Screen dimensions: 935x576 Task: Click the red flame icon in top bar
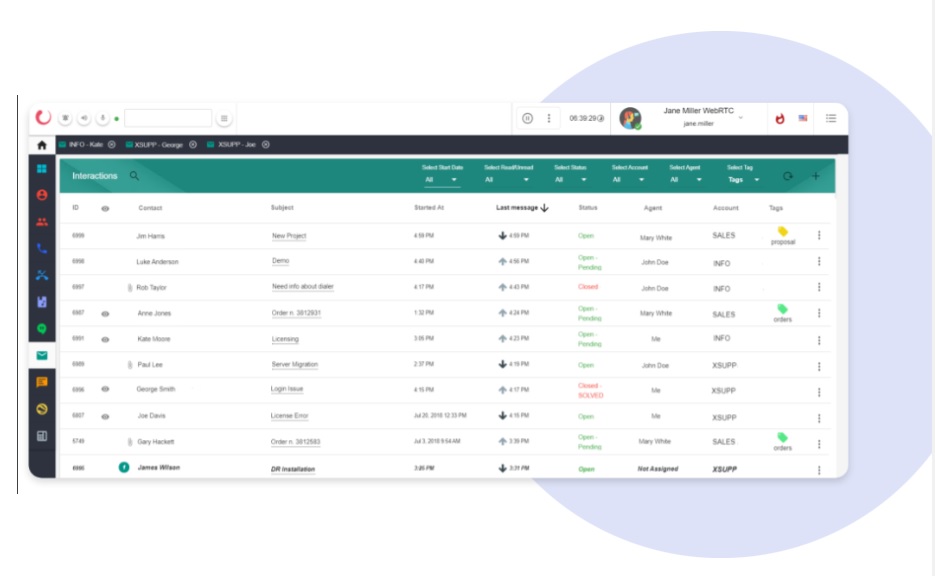click(x=779, y=119)
